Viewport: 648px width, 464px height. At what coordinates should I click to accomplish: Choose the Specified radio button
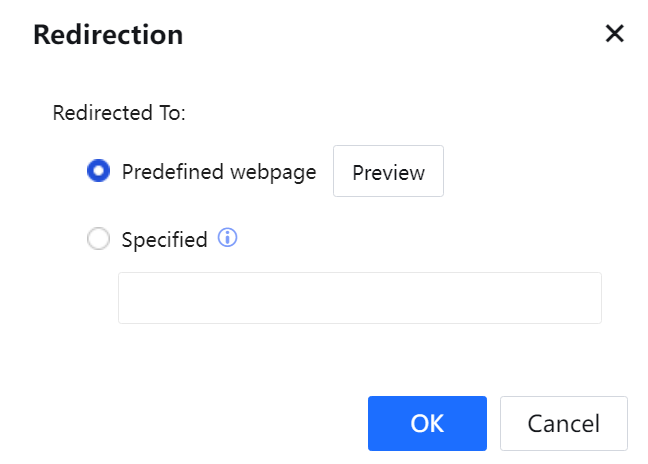pyautogui.click(x=98, y=240)
